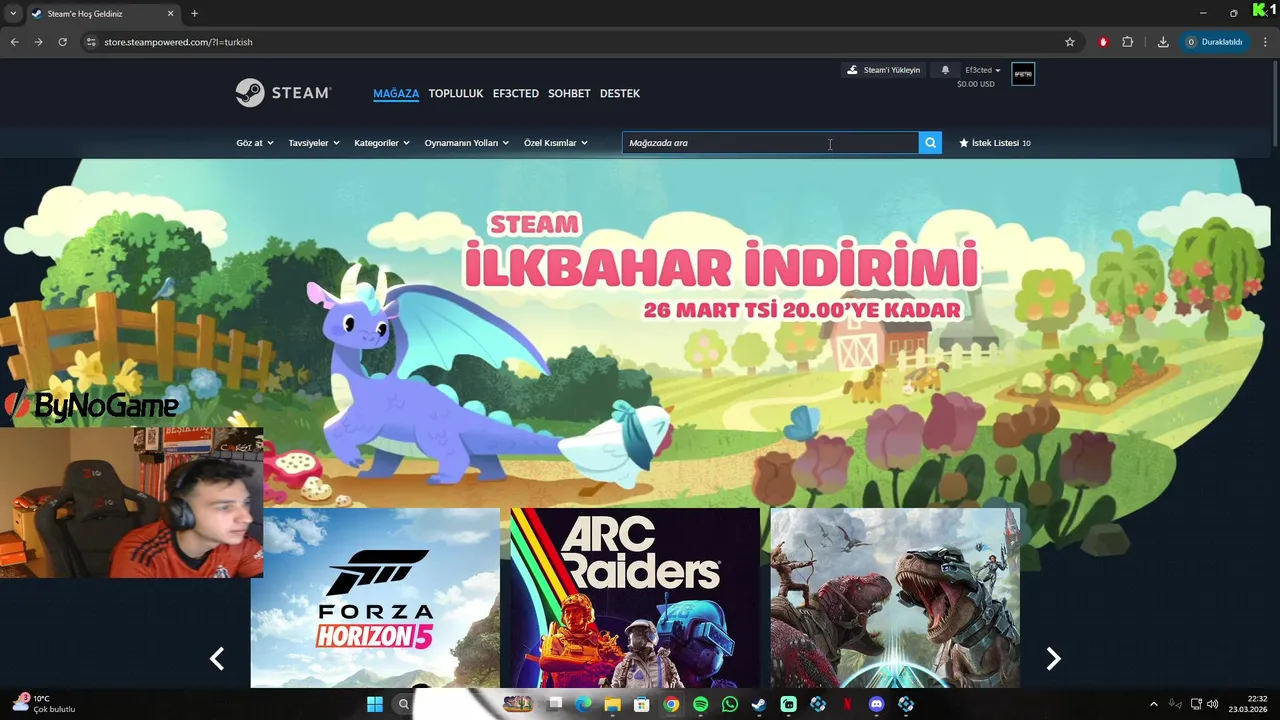
Task: Show the previous featured game carousel arrow
Action: (x=217, y=658)
